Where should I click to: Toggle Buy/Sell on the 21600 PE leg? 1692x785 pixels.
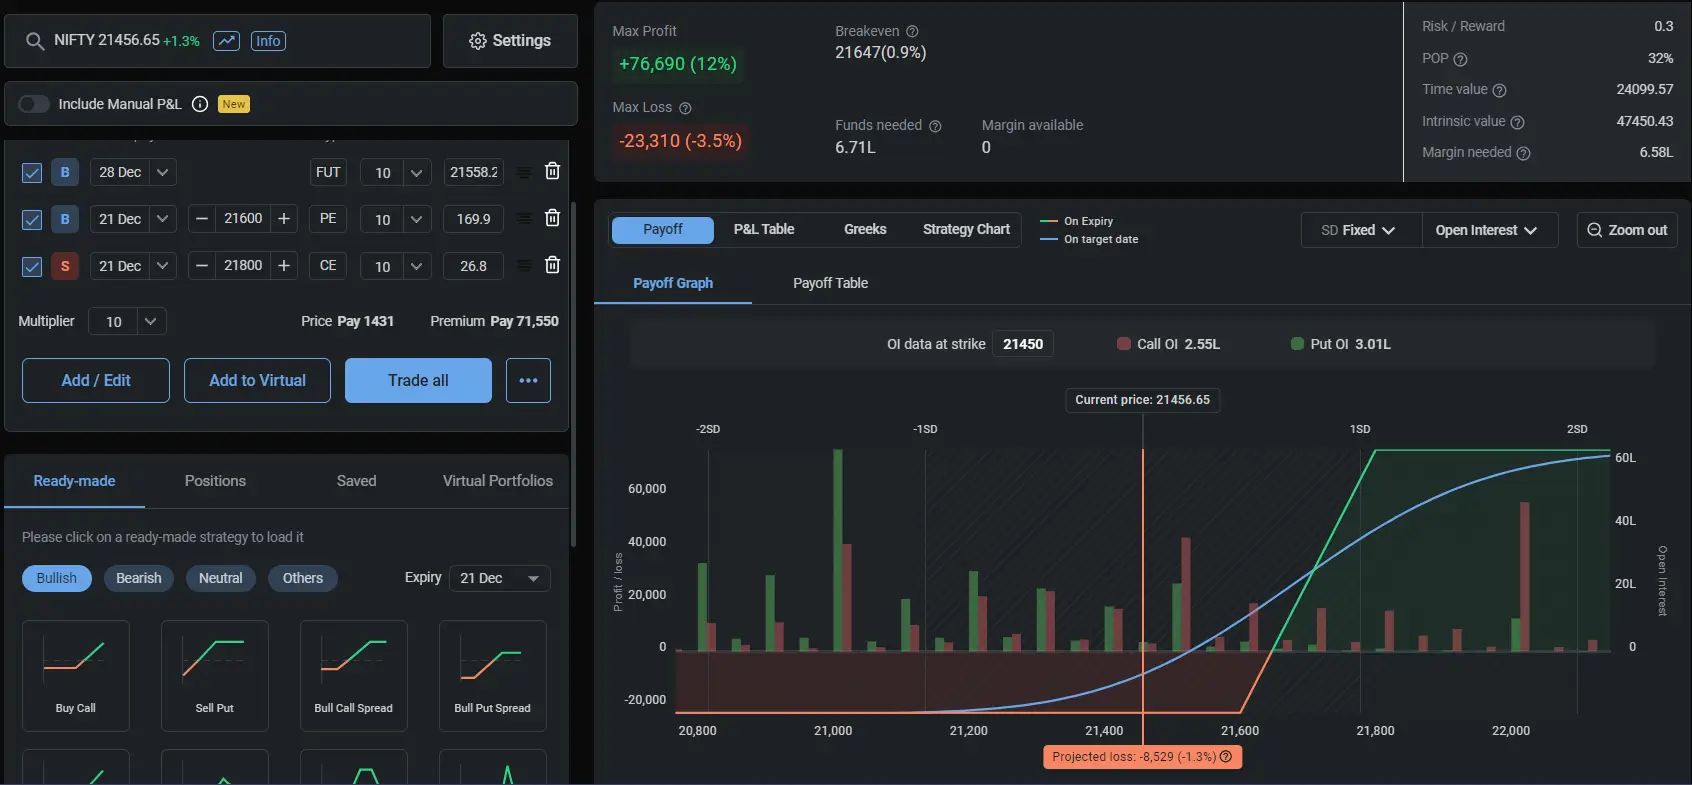point(65,219)
